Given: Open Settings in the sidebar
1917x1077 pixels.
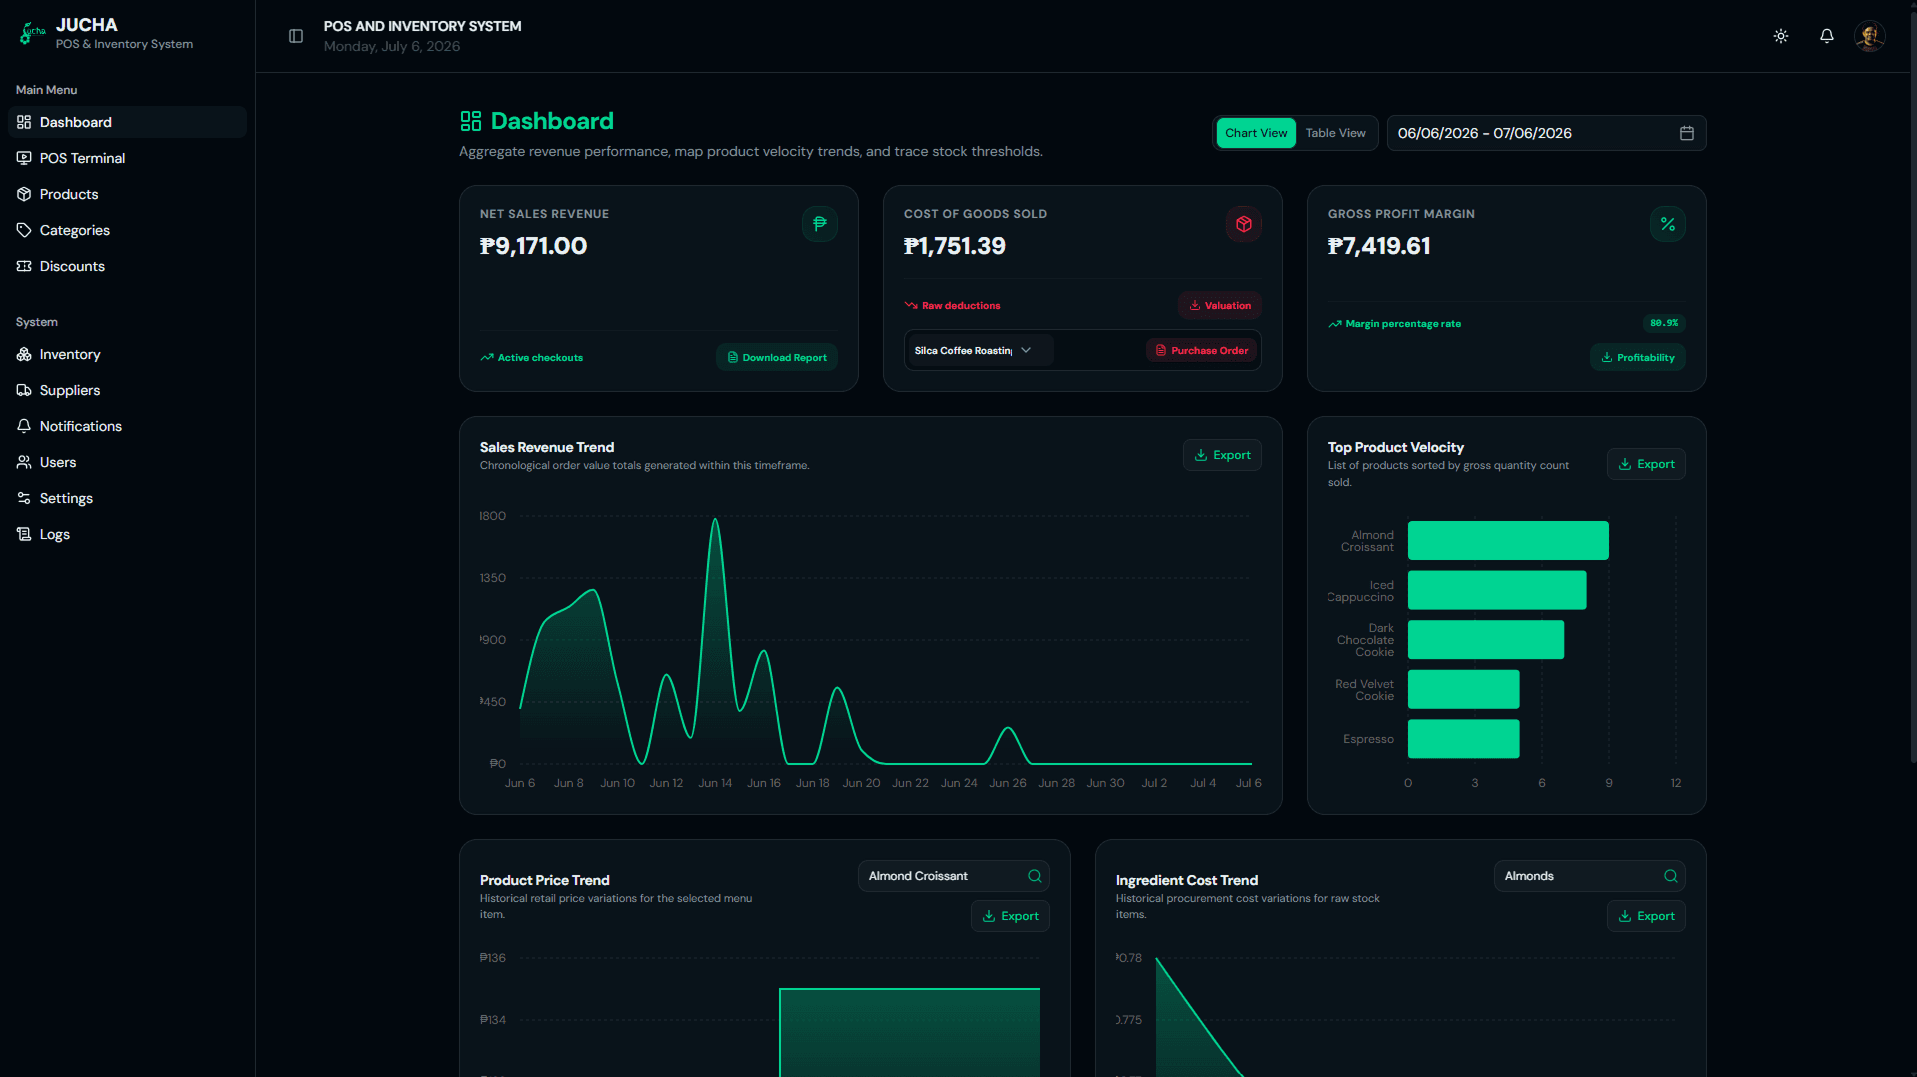Looking at the screenshot, I should coord(127,498).
